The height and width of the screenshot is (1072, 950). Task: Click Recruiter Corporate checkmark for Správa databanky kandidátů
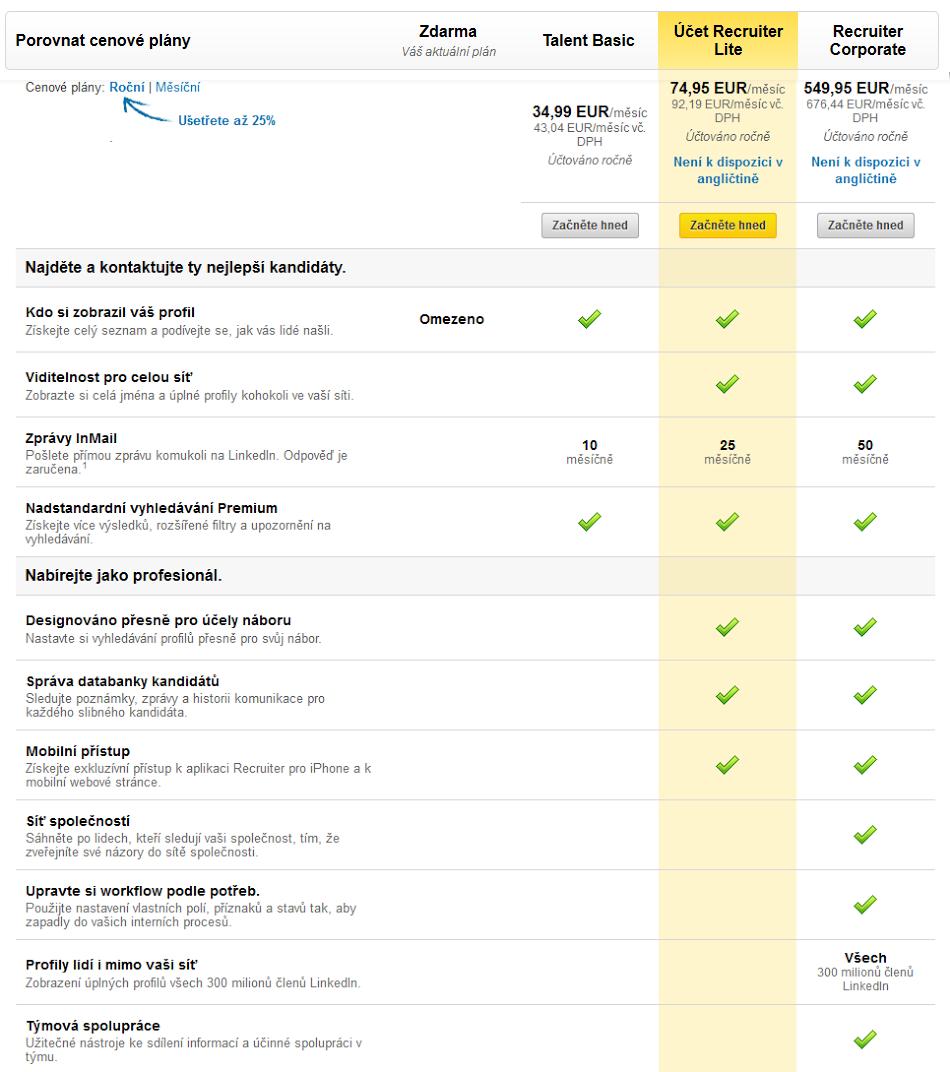tap(865, 695)
